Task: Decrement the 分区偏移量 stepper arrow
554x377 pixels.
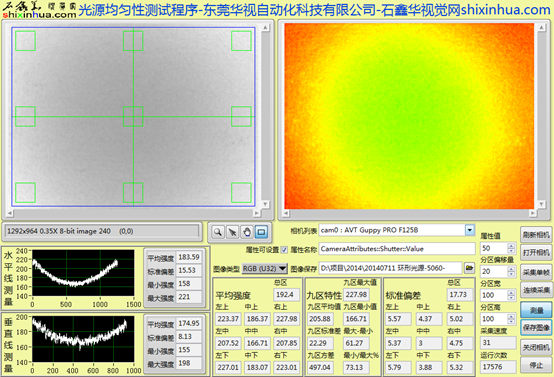Action: pyautogui.click(x=511, y=274)
